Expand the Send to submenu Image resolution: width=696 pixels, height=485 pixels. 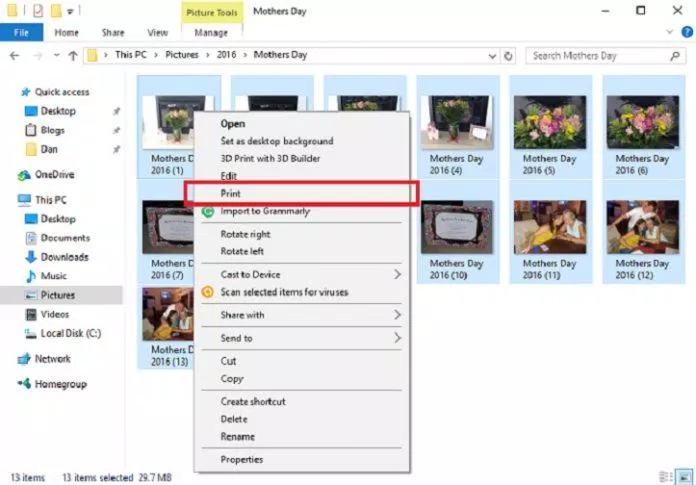pyautogui.click(x=397, y=338)
